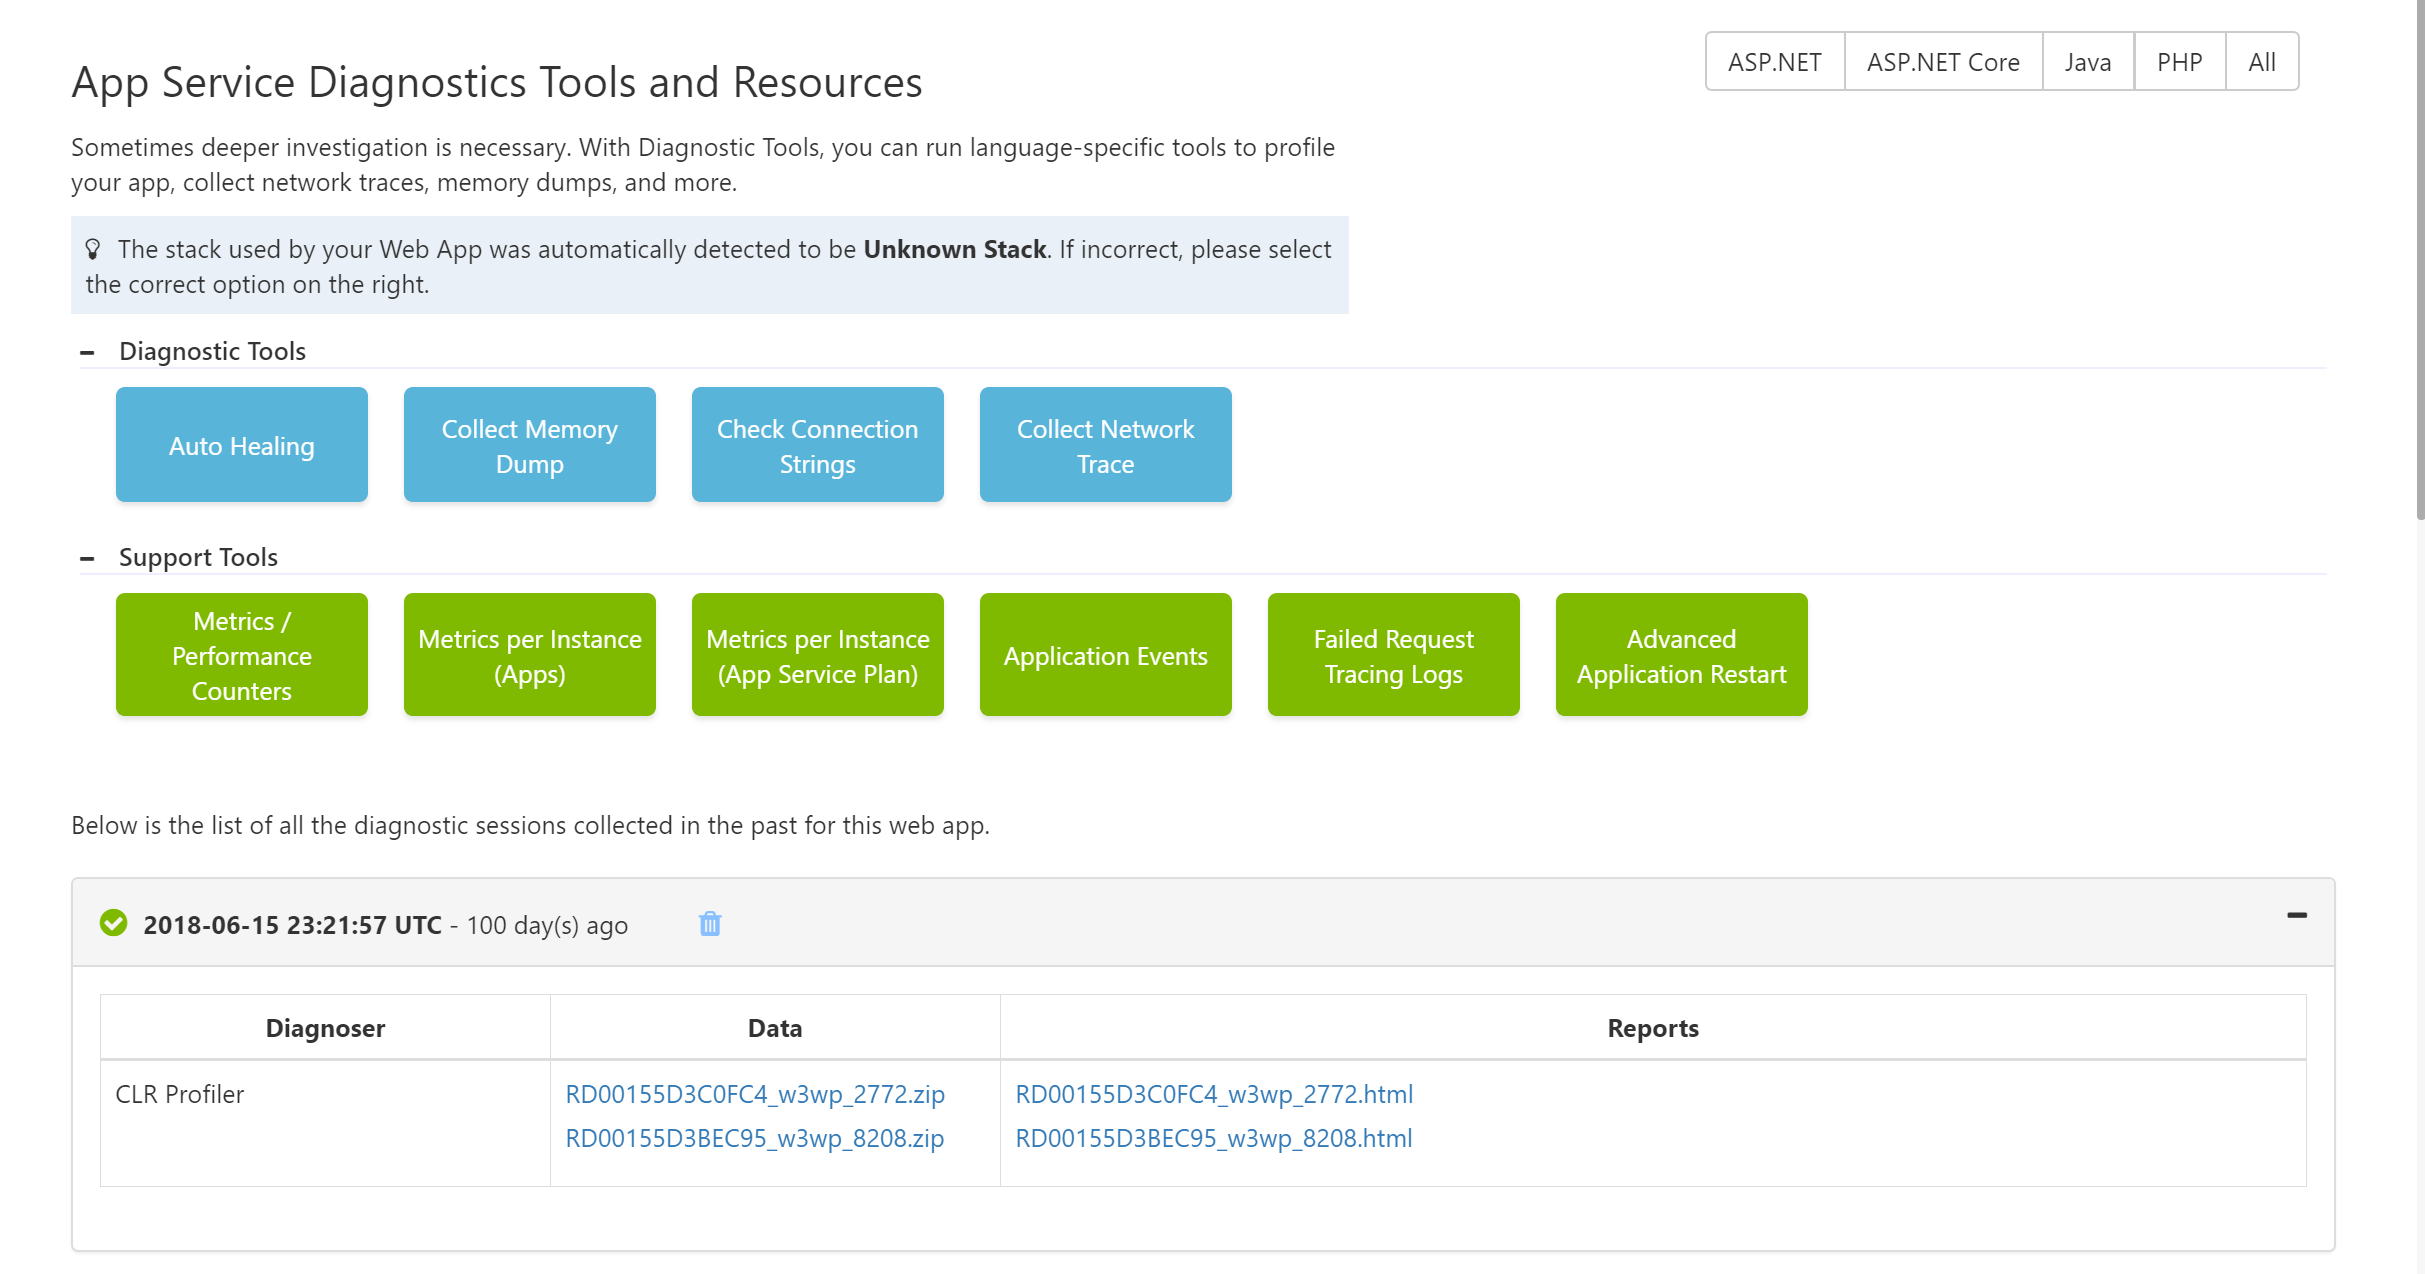Start Collect Network Trace tool
Viewport: 2425px width, 1274px height.
(1106, 445)
